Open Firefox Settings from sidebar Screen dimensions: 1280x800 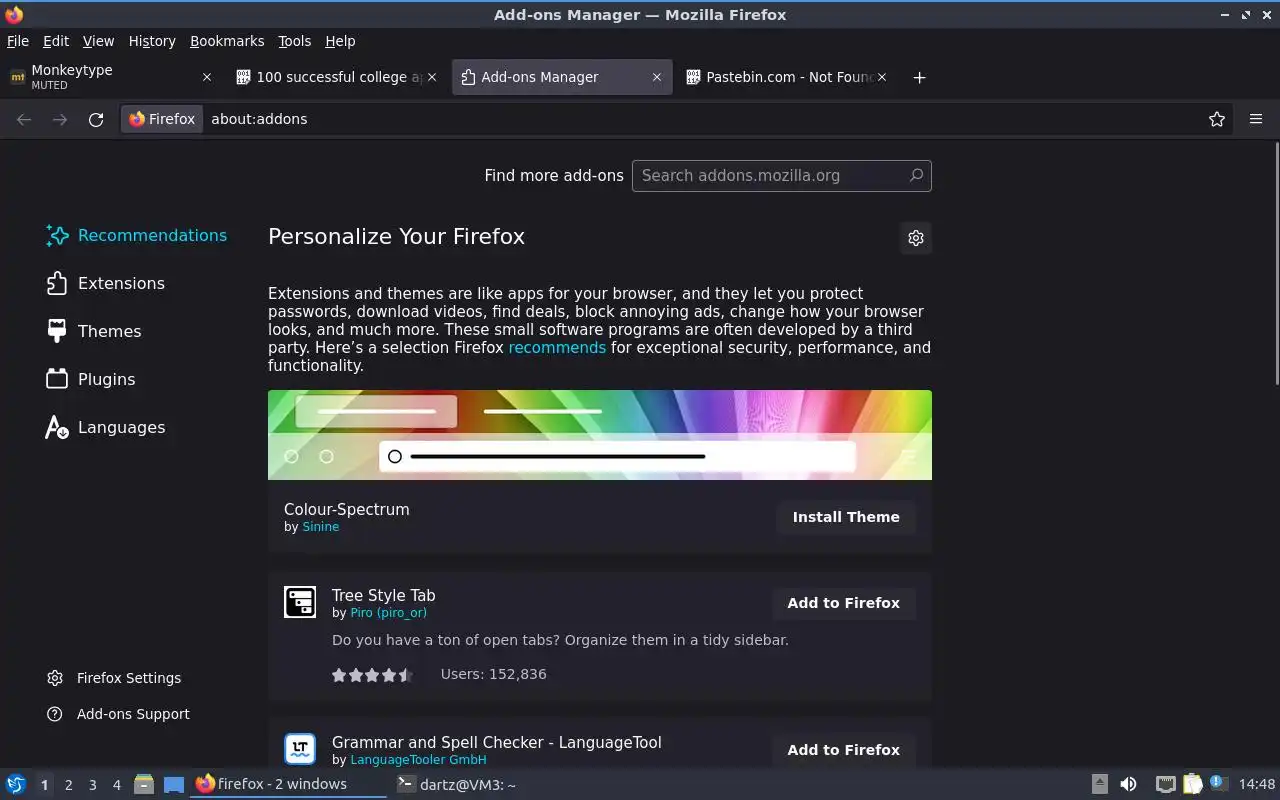point(114,678)
